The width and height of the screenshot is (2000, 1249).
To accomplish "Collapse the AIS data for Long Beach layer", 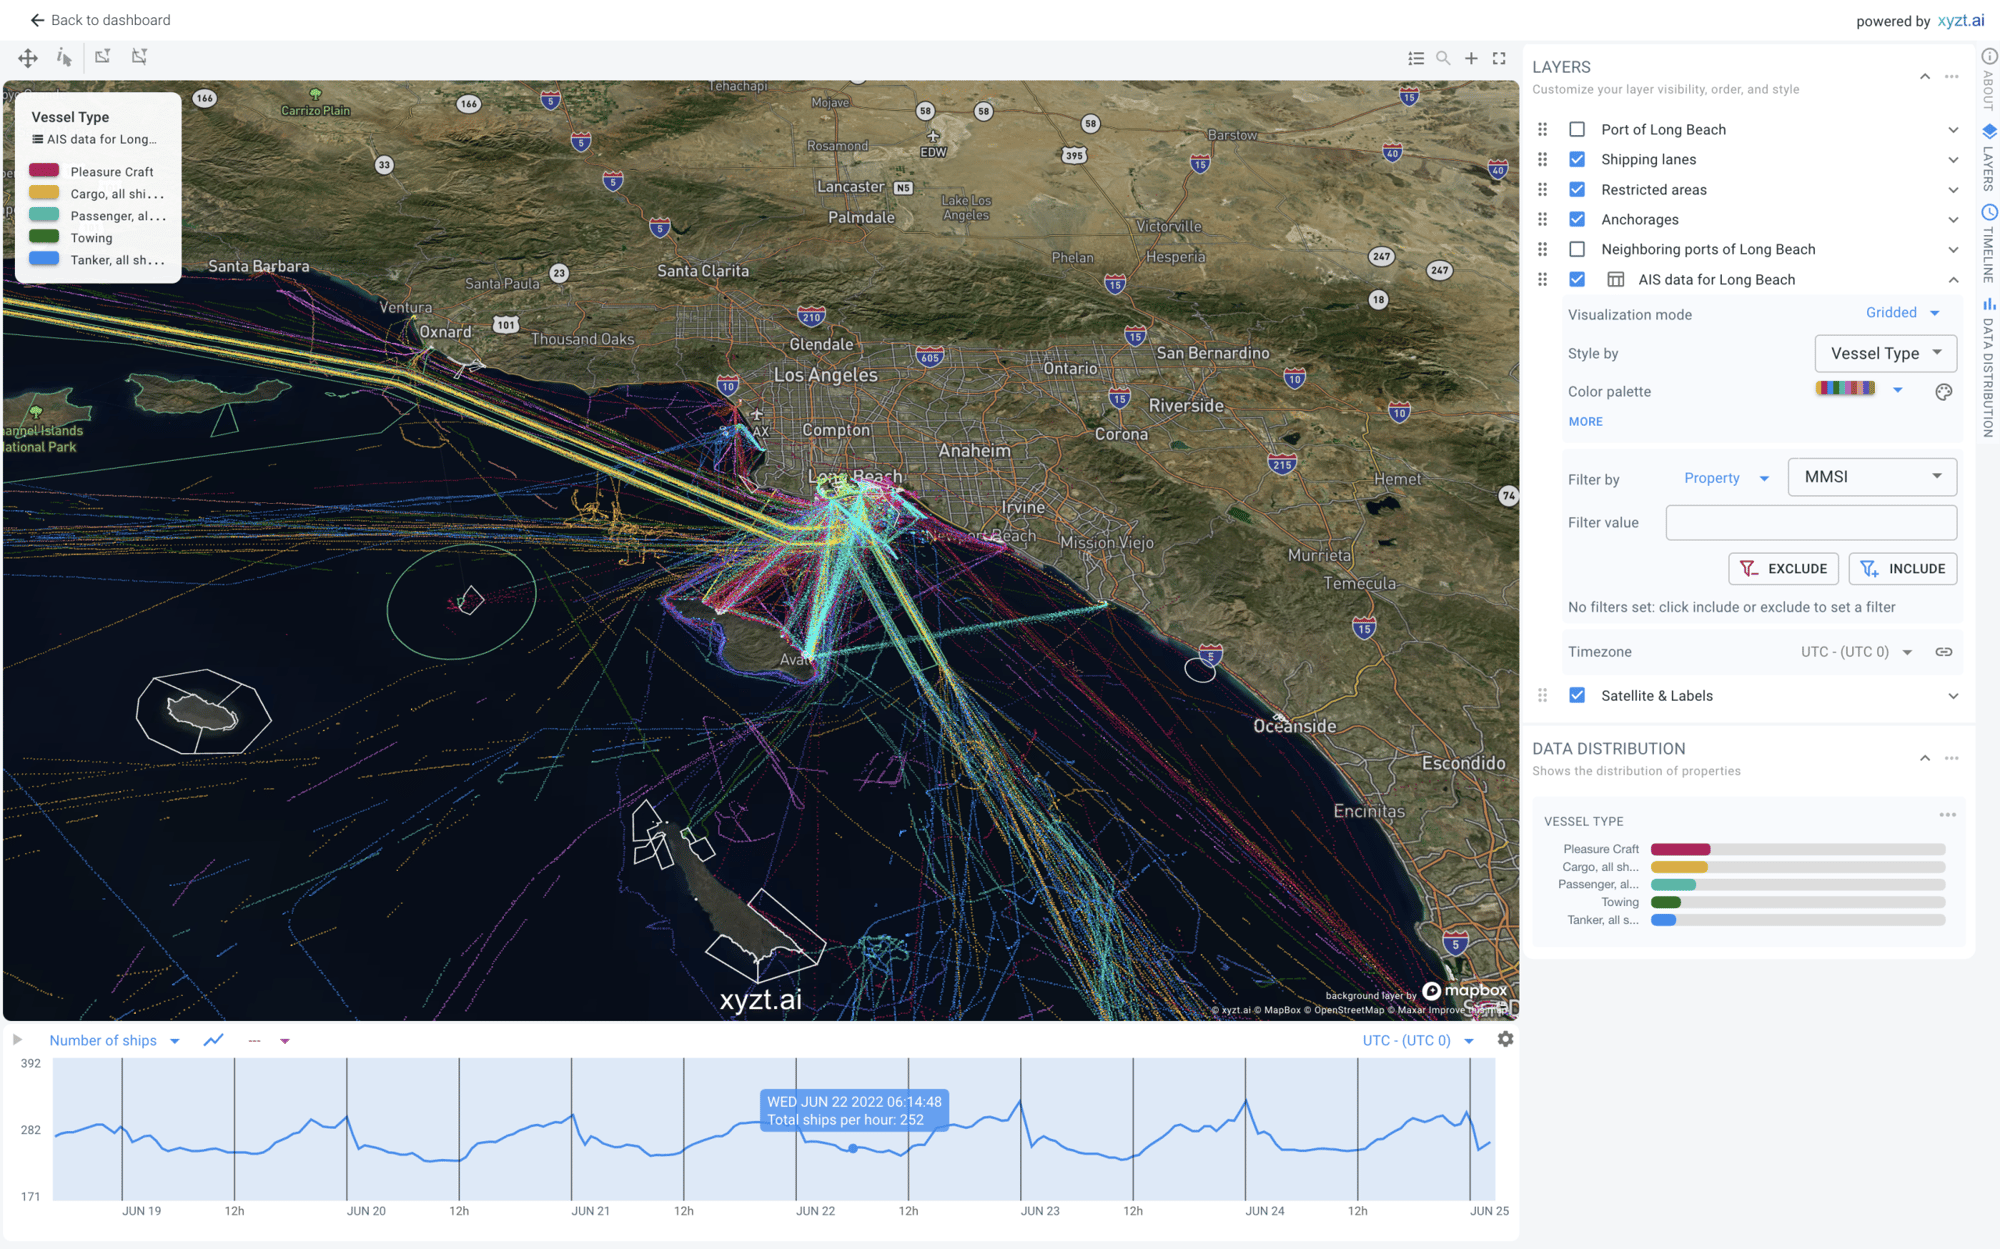I will coord(1953,280).
